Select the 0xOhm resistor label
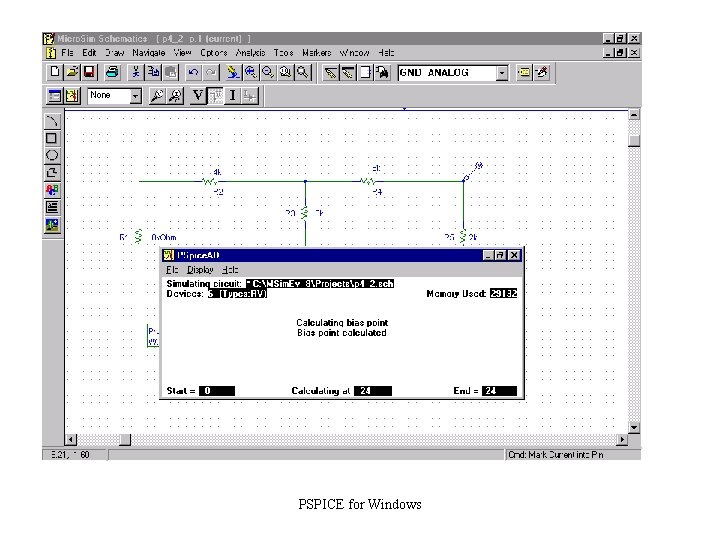Viewport: 720px width, 540px height. pos(163,237)
